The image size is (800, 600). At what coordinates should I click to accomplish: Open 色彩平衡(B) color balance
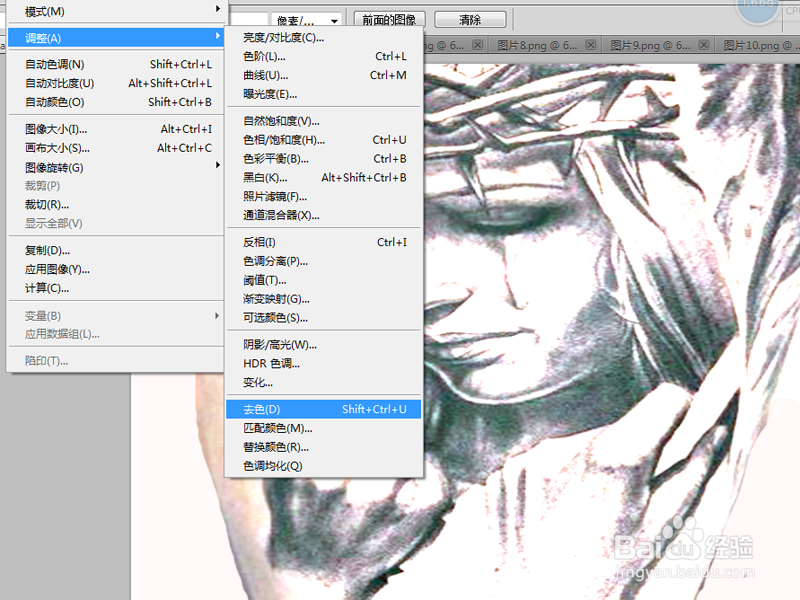[323, 159]
